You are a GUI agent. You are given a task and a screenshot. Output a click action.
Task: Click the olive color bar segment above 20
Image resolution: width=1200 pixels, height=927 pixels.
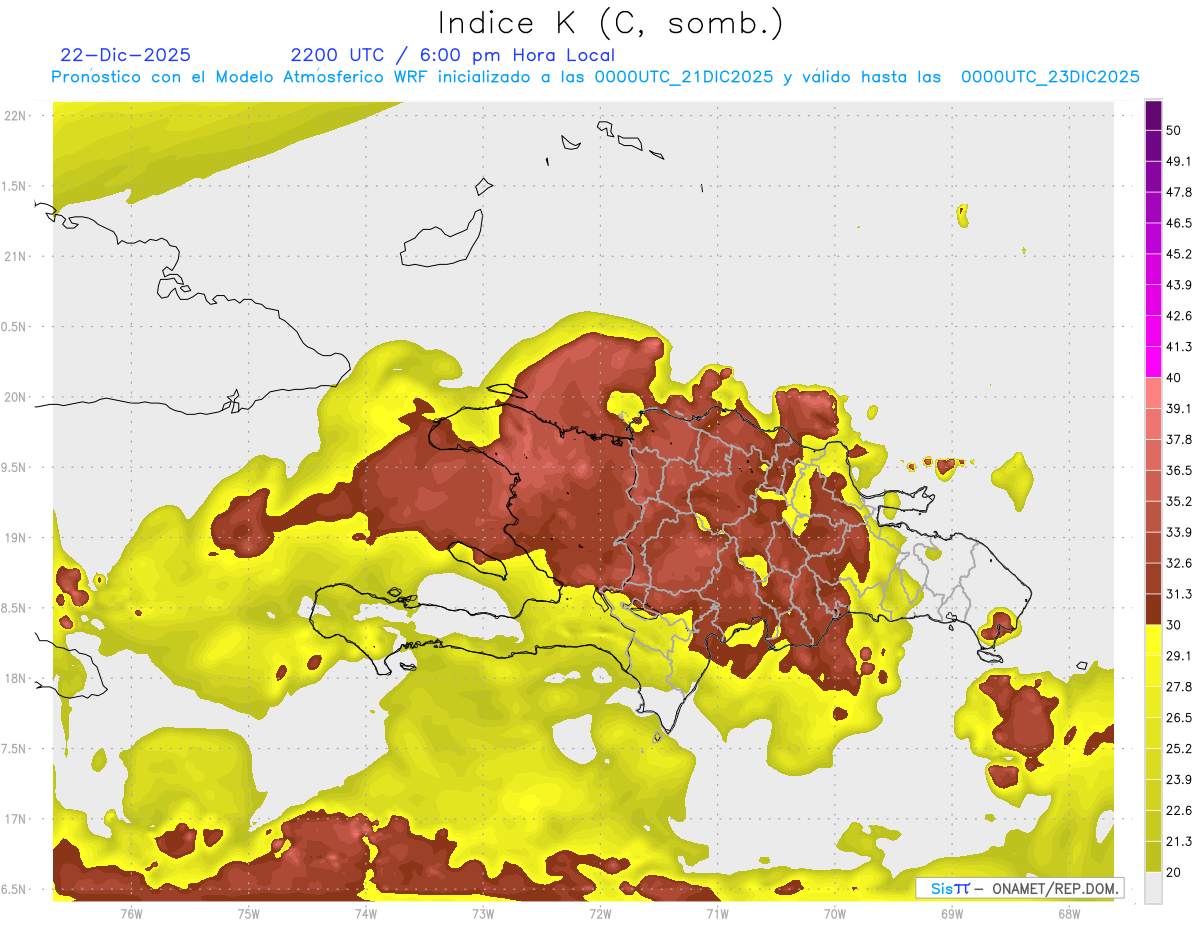(x=1153, y=856)
